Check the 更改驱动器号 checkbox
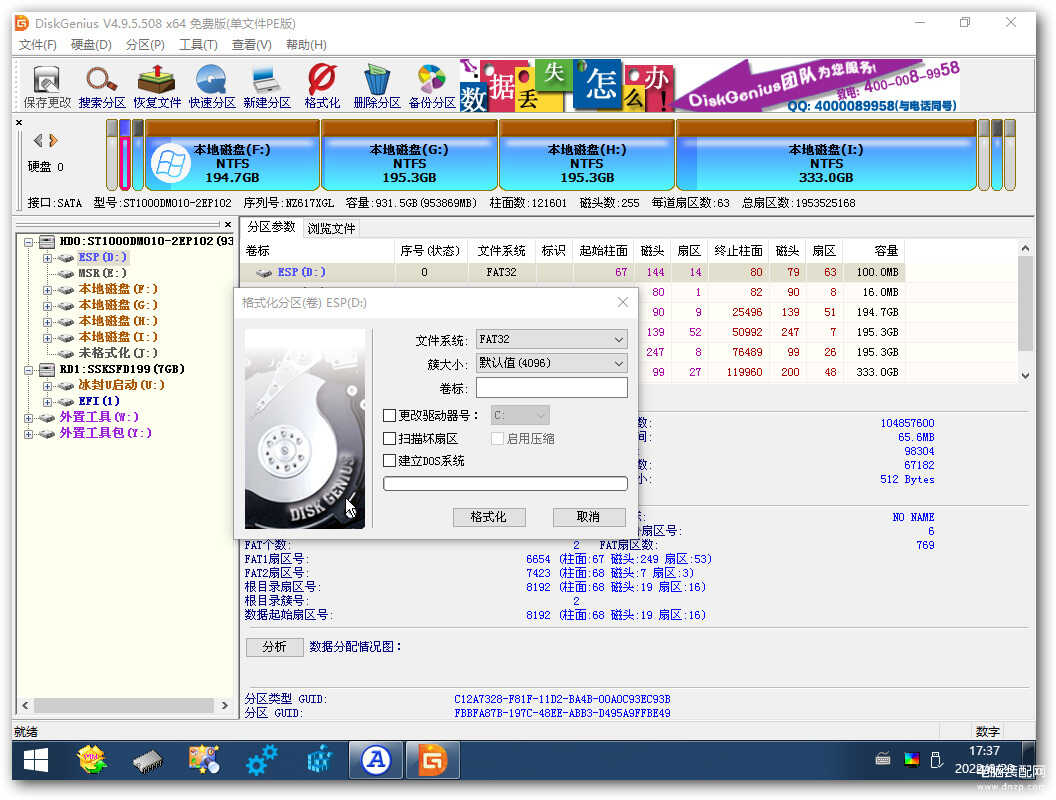Viewport: 1056px width, 800px height. (x=389, y=415)
